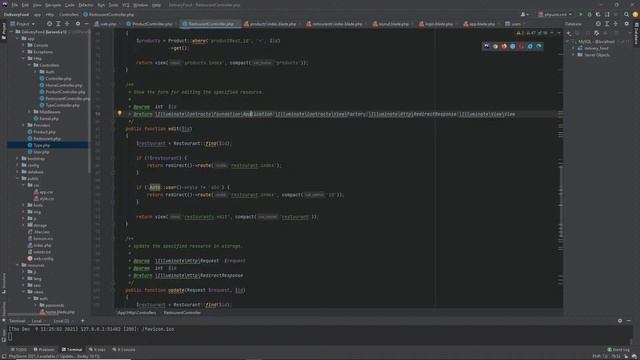Click Expand All icon in Project panel

click(x=58, y=24)
